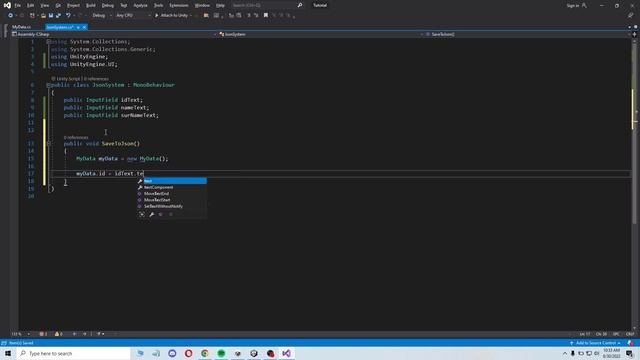
Task: Click the taskbar 'Type here to search' box
Action: (x=73, y=353)
